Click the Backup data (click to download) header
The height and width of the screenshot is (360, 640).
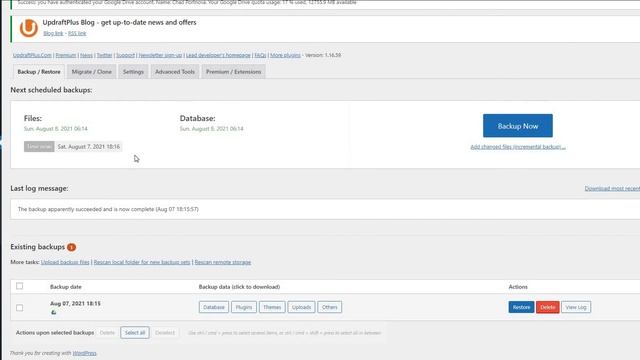(x=239, y=287)
